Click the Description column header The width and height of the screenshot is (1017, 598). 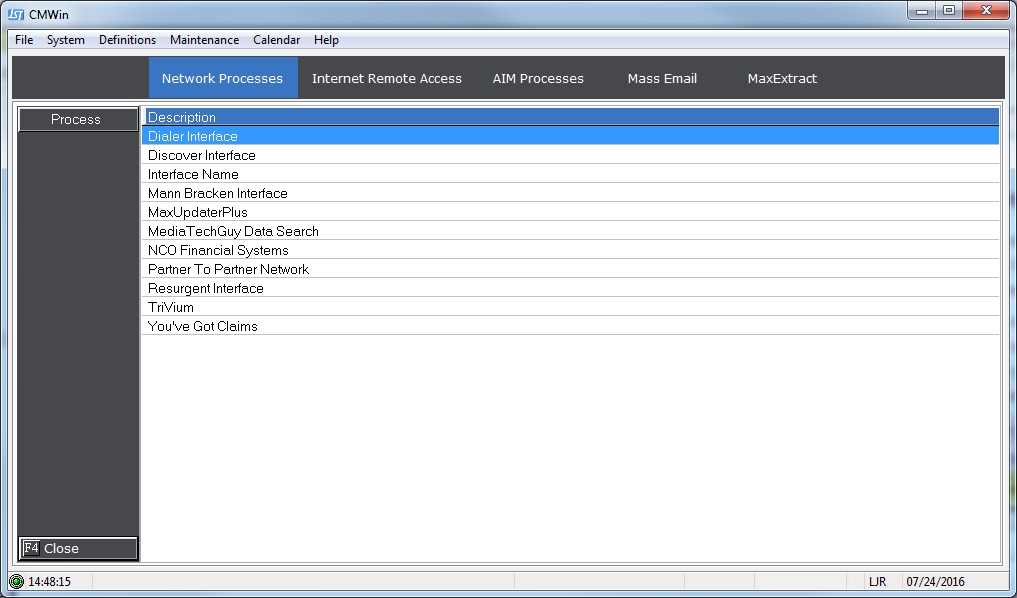coord(570,117)
